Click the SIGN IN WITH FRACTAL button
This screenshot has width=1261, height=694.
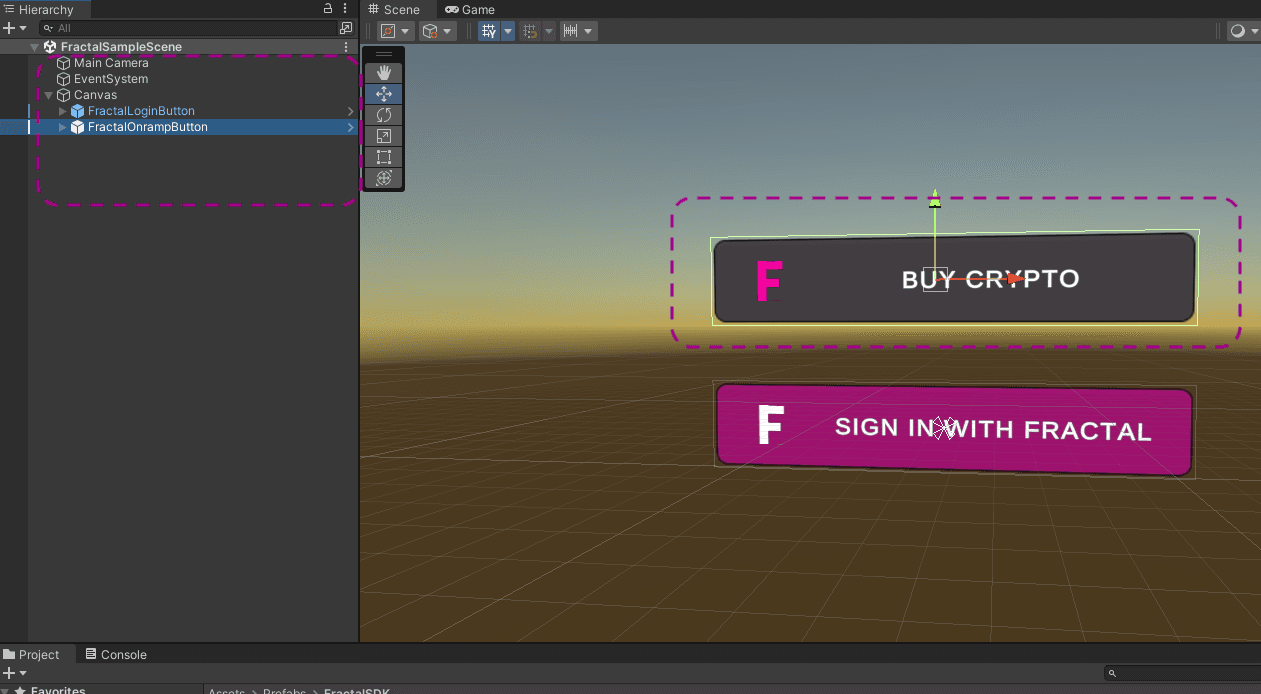[x=954, y=429]
